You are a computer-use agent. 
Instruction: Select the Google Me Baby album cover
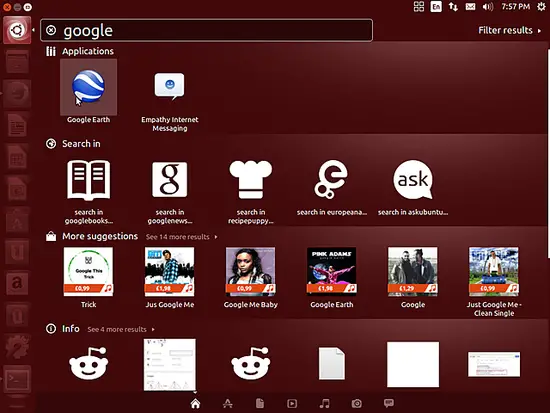[x=251, y=272]
